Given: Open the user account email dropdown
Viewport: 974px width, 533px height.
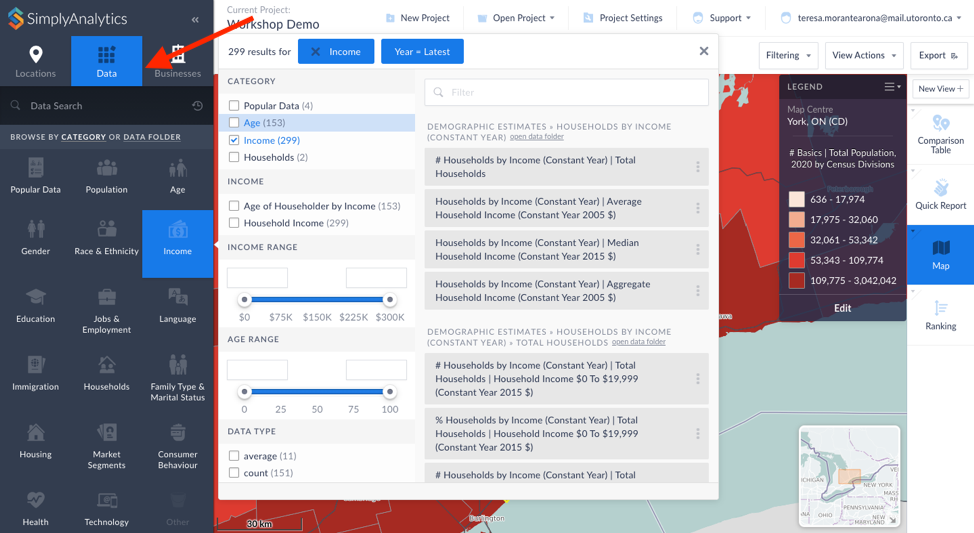Looking at the screenshot, I should click(872, 18).
